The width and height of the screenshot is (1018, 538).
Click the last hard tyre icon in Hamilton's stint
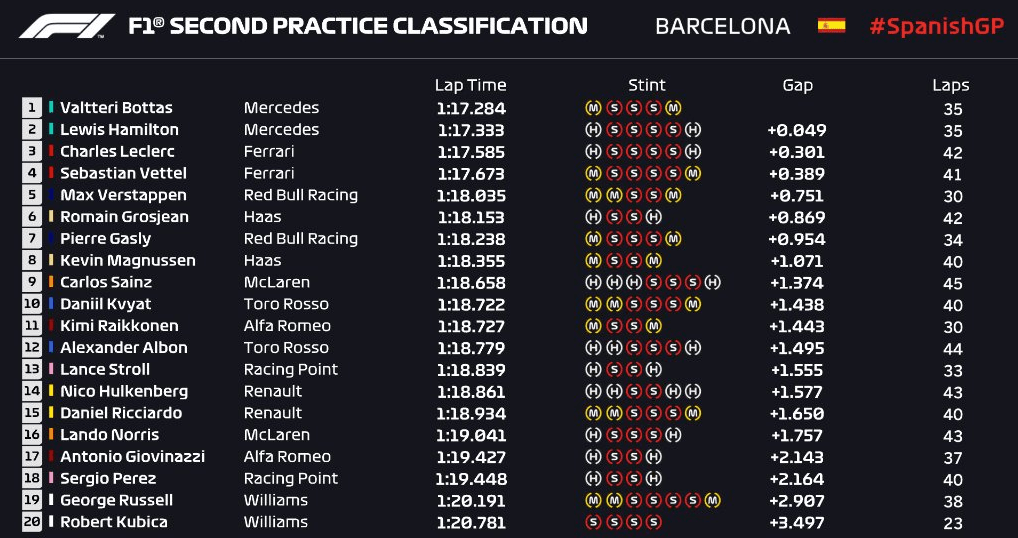(x=693, y=129)
